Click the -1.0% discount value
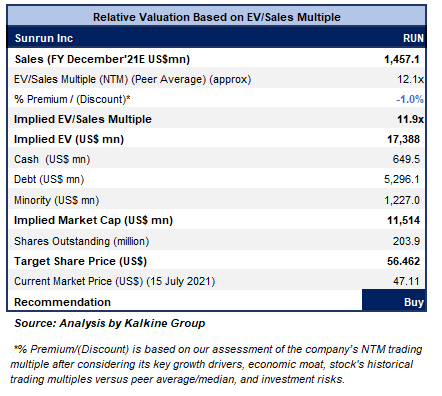This screenshot has height=396, width=442. (410, 99)
